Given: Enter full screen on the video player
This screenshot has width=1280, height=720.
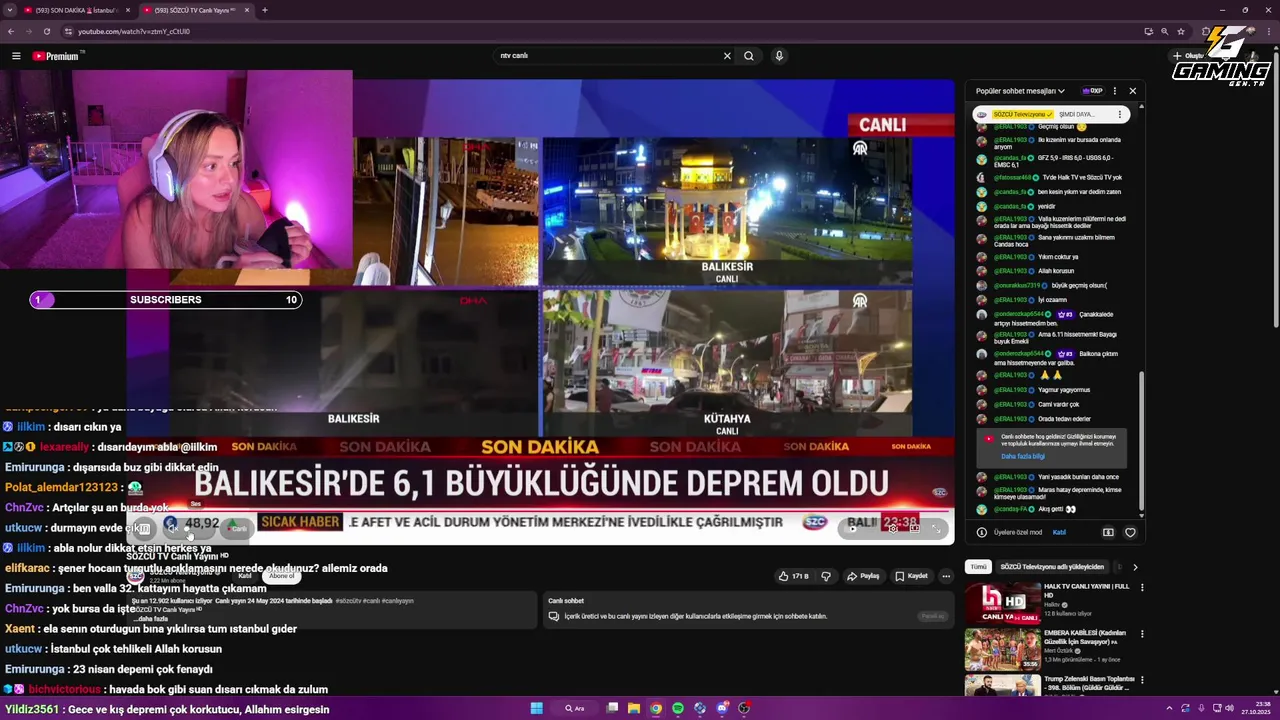Looking at the screenshot, I should coord(937,529).
